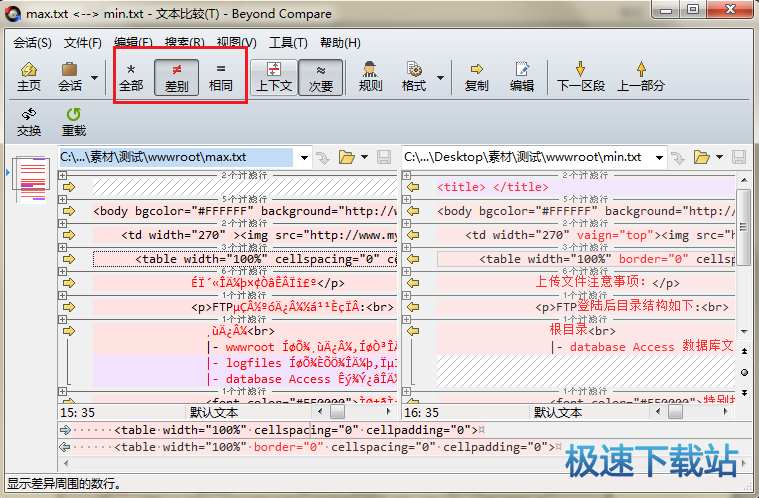
Task: Open the 编辑(E) menu
Action: click(x=133, y=43)
